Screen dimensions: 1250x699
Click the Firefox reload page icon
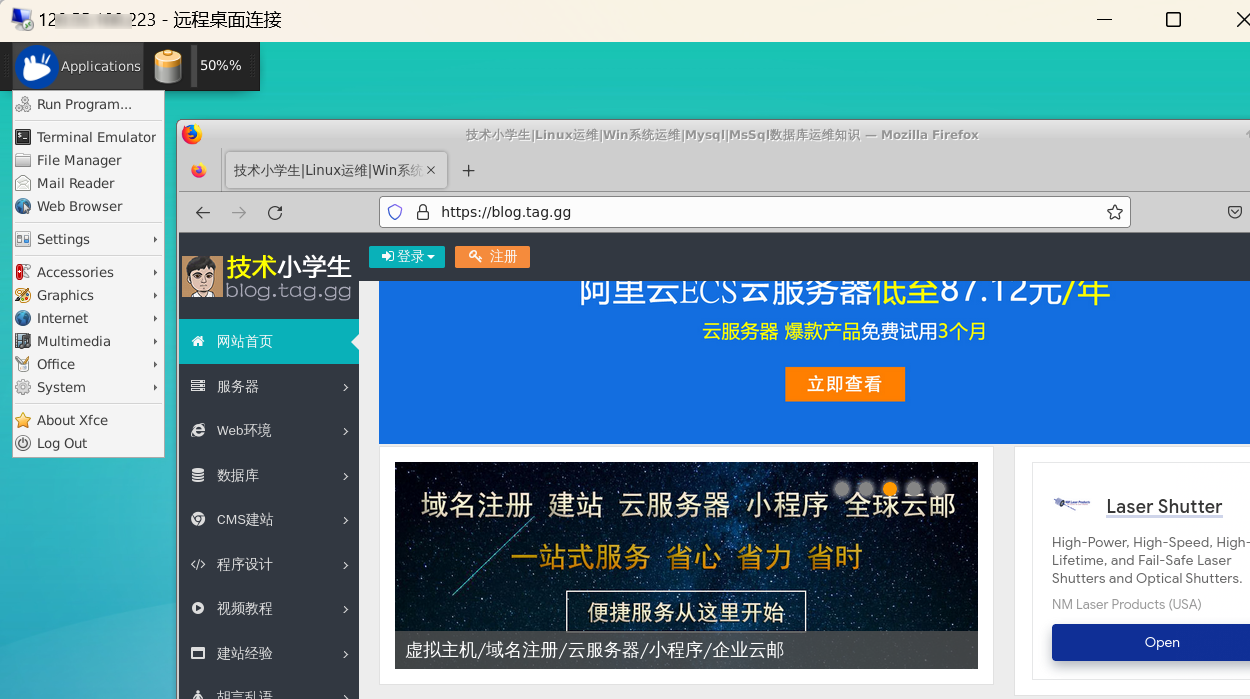pos(275,212)
